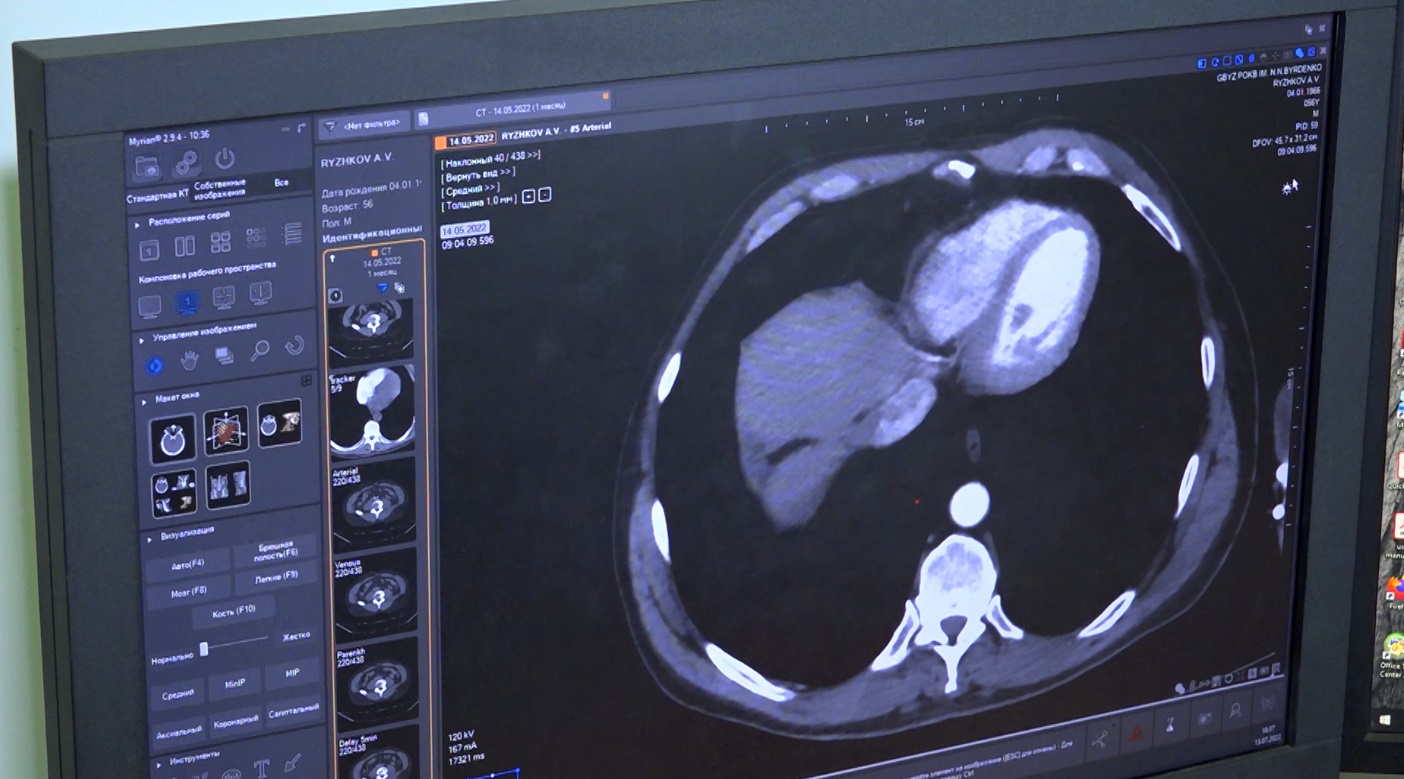Increase slice thickness with the plus button

point(529,196)
